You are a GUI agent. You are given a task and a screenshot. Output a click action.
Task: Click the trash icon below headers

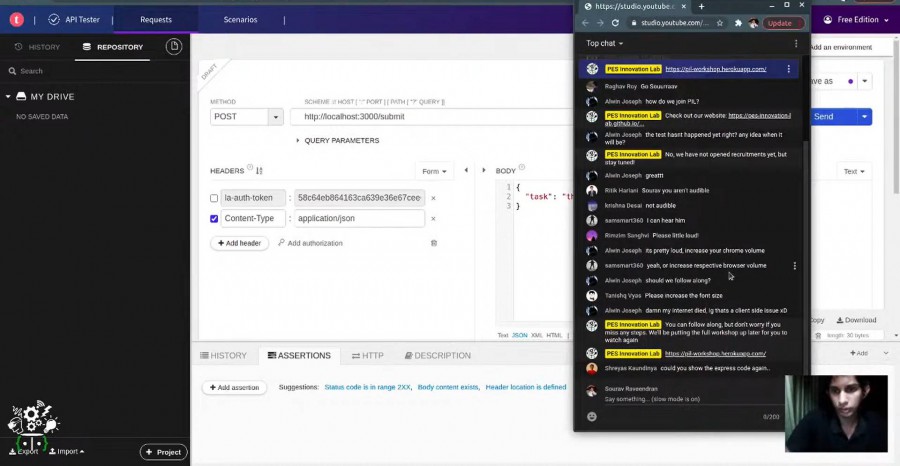[433, 243]
